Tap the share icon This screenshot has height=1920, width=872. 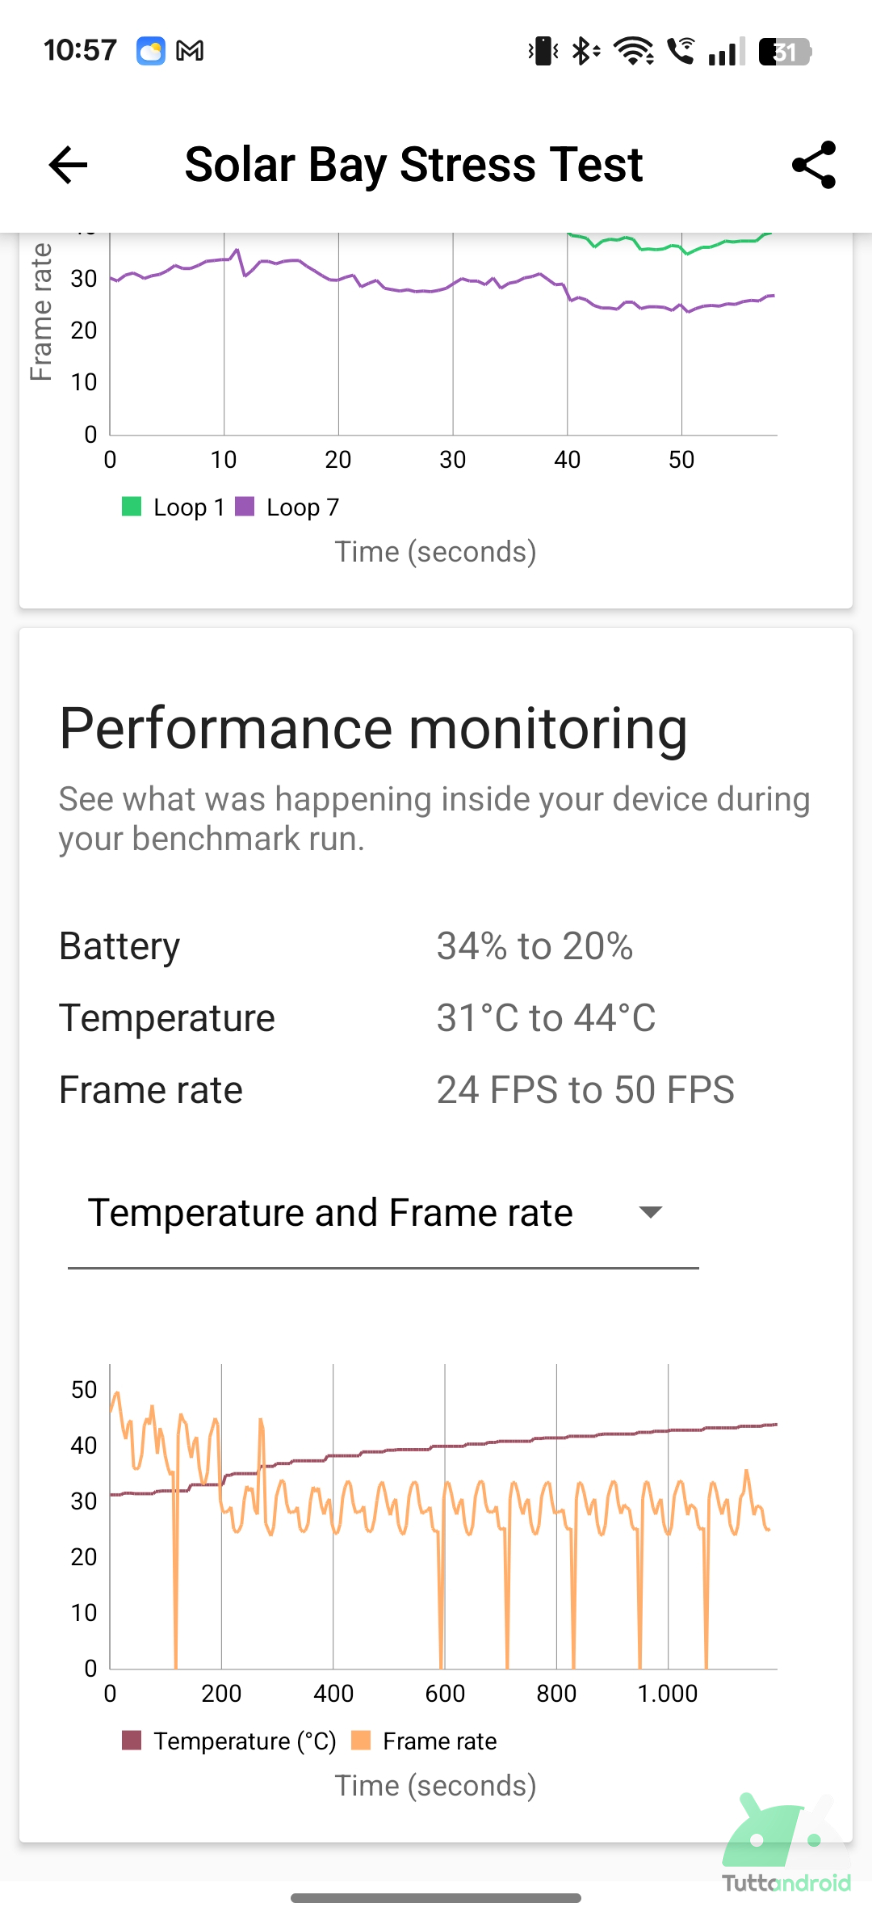pos(813,165)
